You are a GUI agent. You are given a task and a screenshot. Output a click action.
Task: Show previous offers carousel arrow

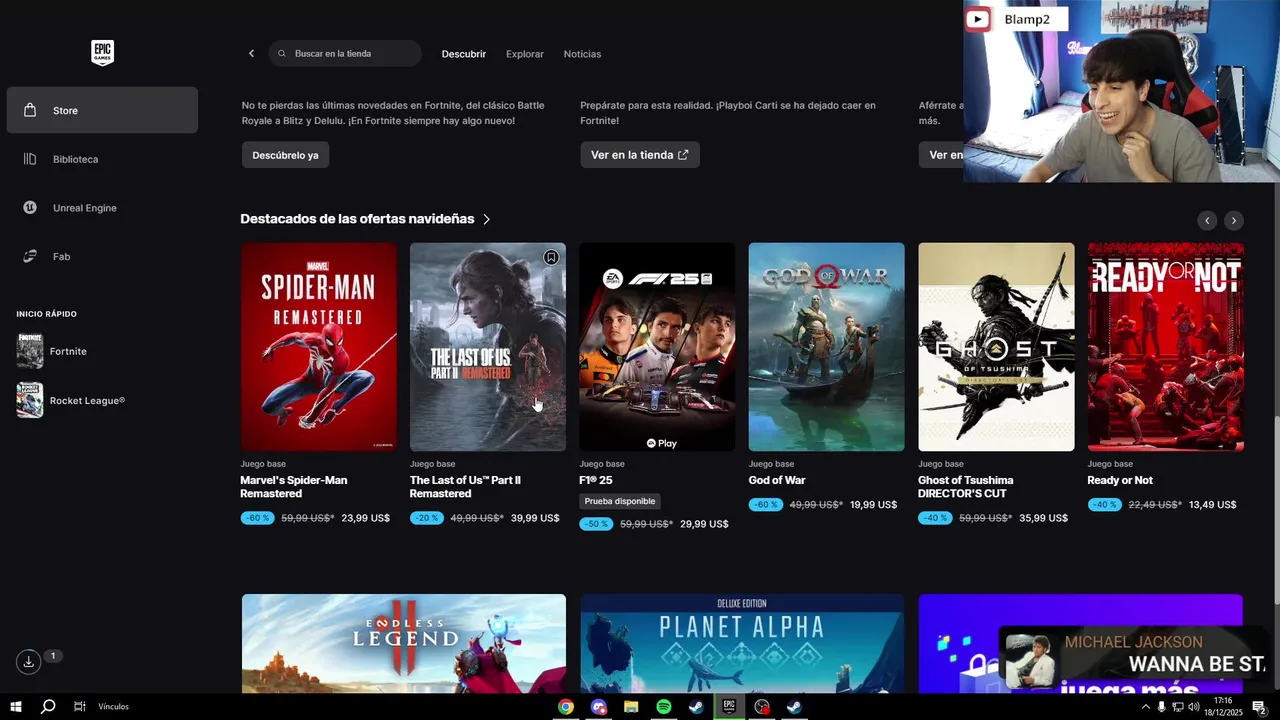coord(1207,221)
